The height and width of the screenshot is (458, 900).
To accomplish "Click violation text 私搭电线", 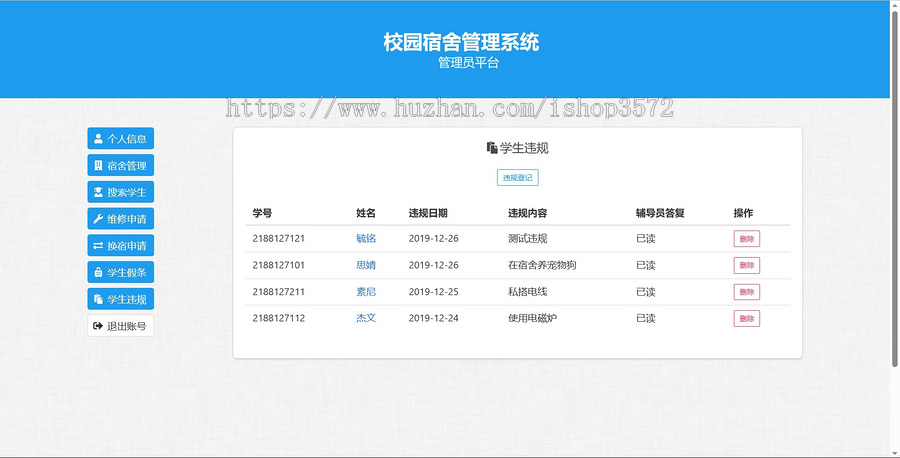I will 527,292.
